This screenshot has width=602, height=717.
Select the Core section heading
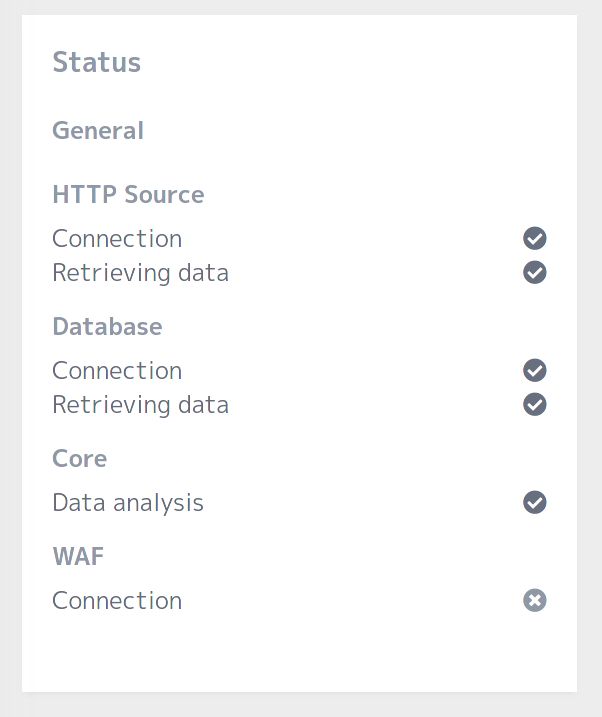[80, 459]
